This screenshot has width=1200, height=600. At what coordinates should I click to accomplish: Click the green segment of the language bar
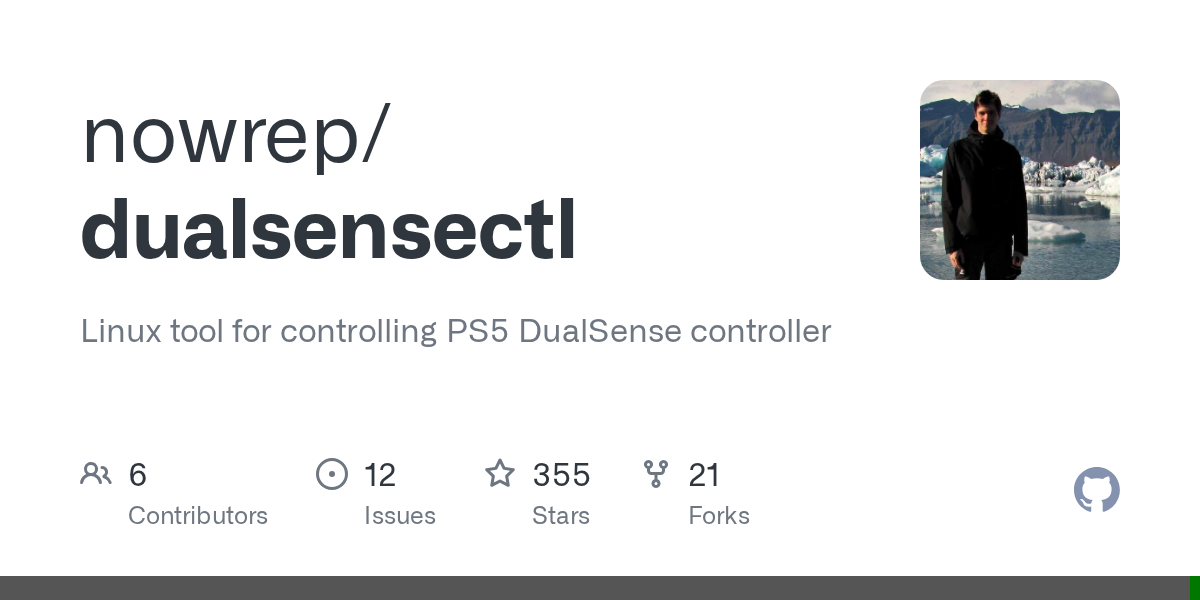1194,588
